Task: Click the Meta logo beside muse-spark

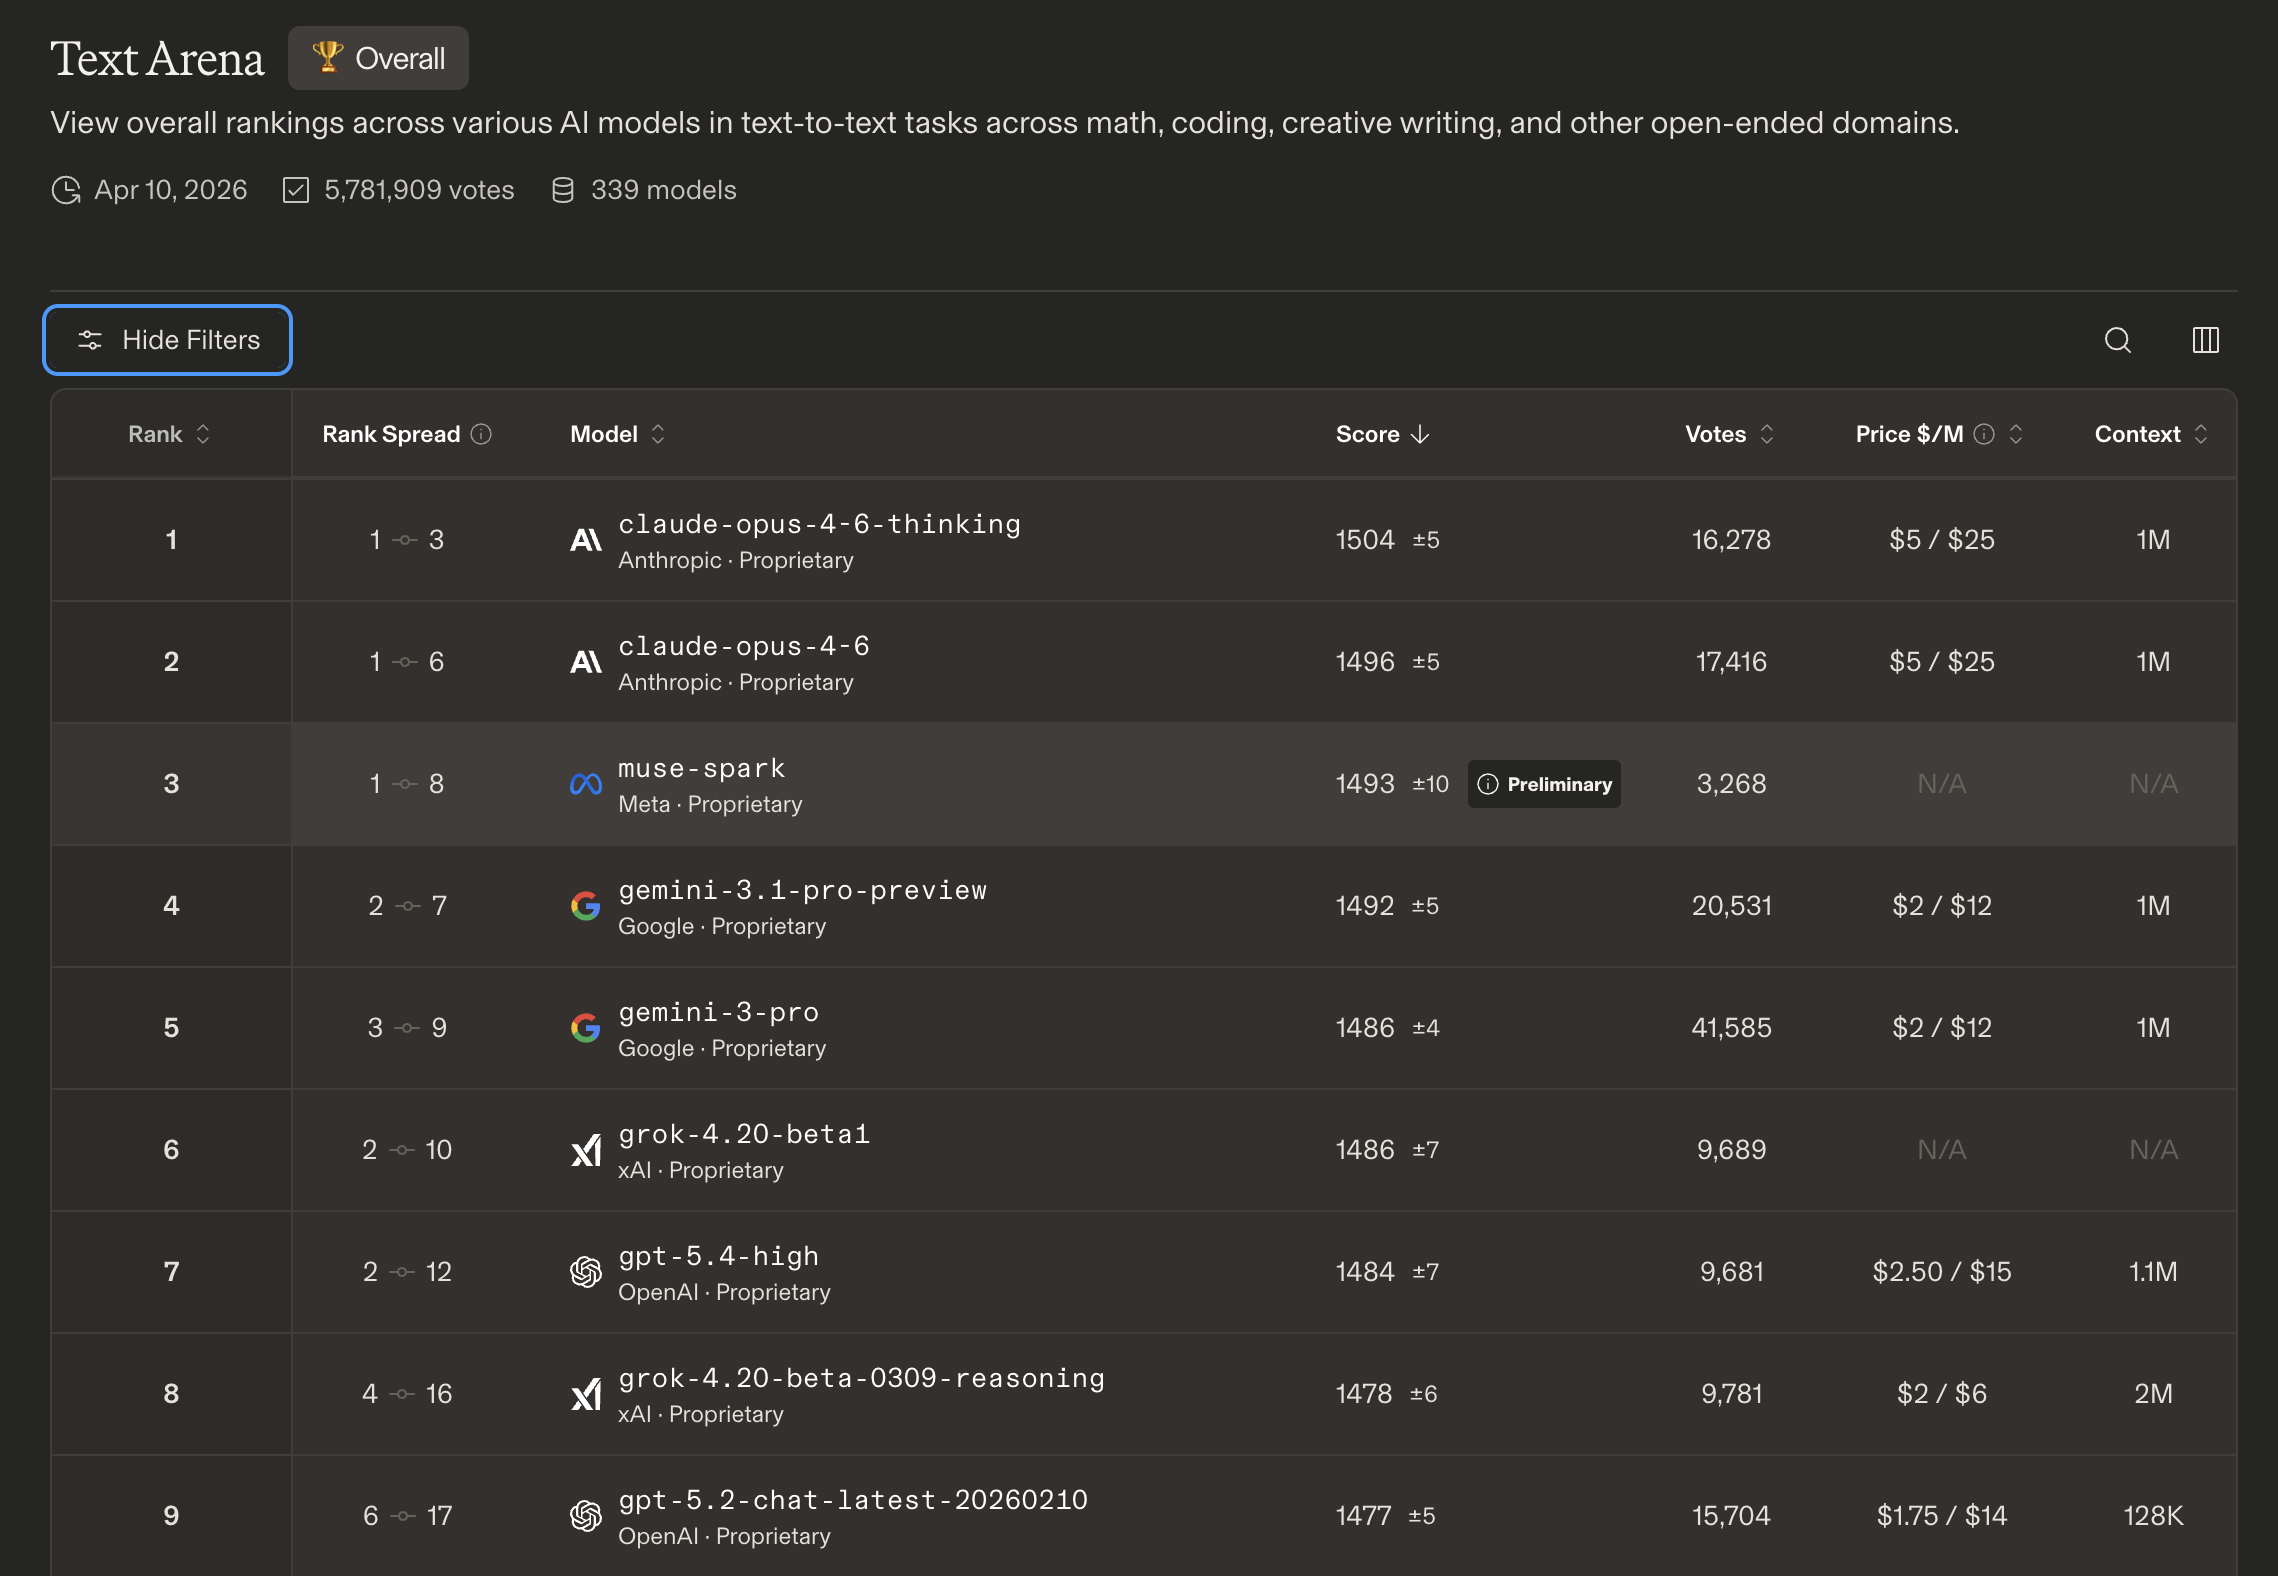Action: [586, 785]
